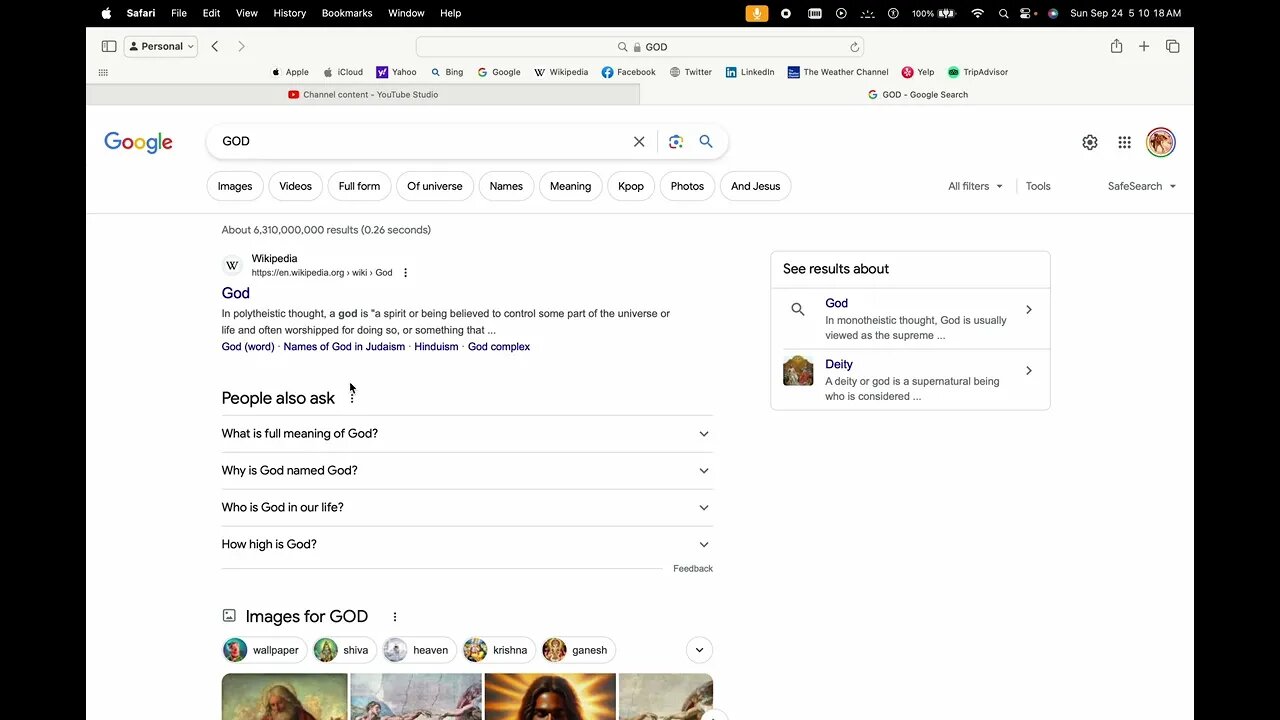Open the favorites grid icon
Screen dimensions: 1280x720
pos(103,72)
